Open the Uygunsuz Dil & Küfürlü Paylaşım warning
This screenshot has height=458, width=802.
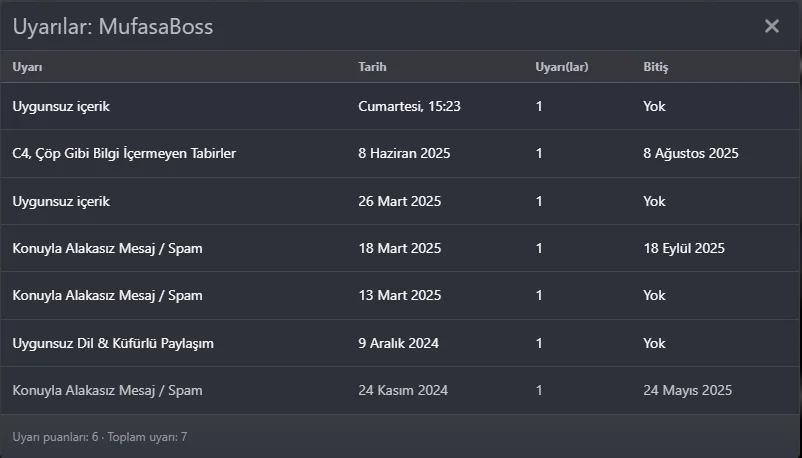pos(113,343)
